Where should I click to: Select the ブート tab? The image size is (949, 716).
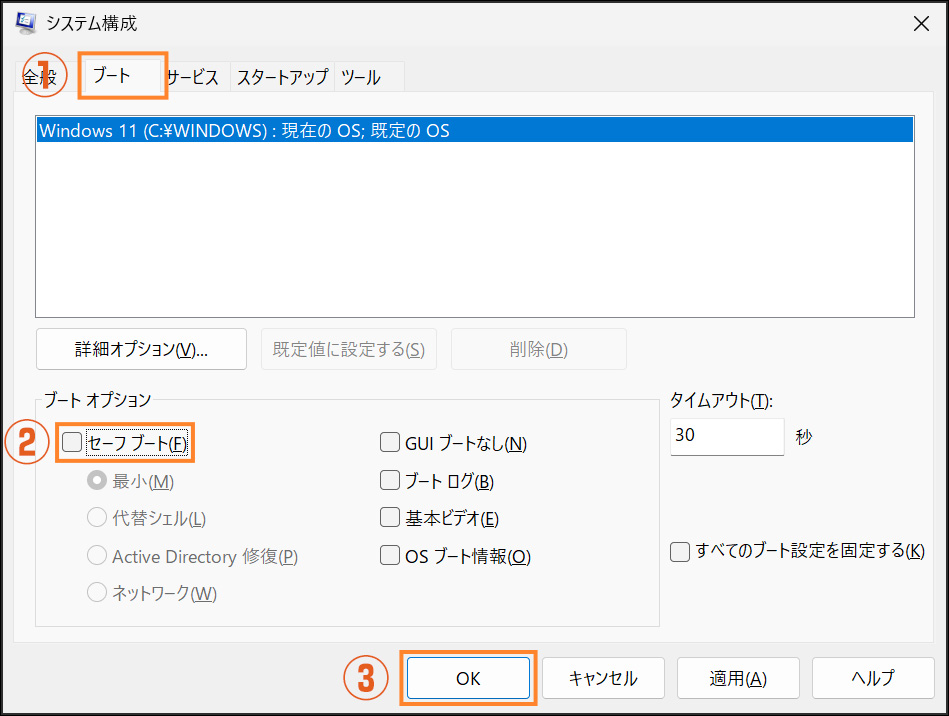[122, 76]
